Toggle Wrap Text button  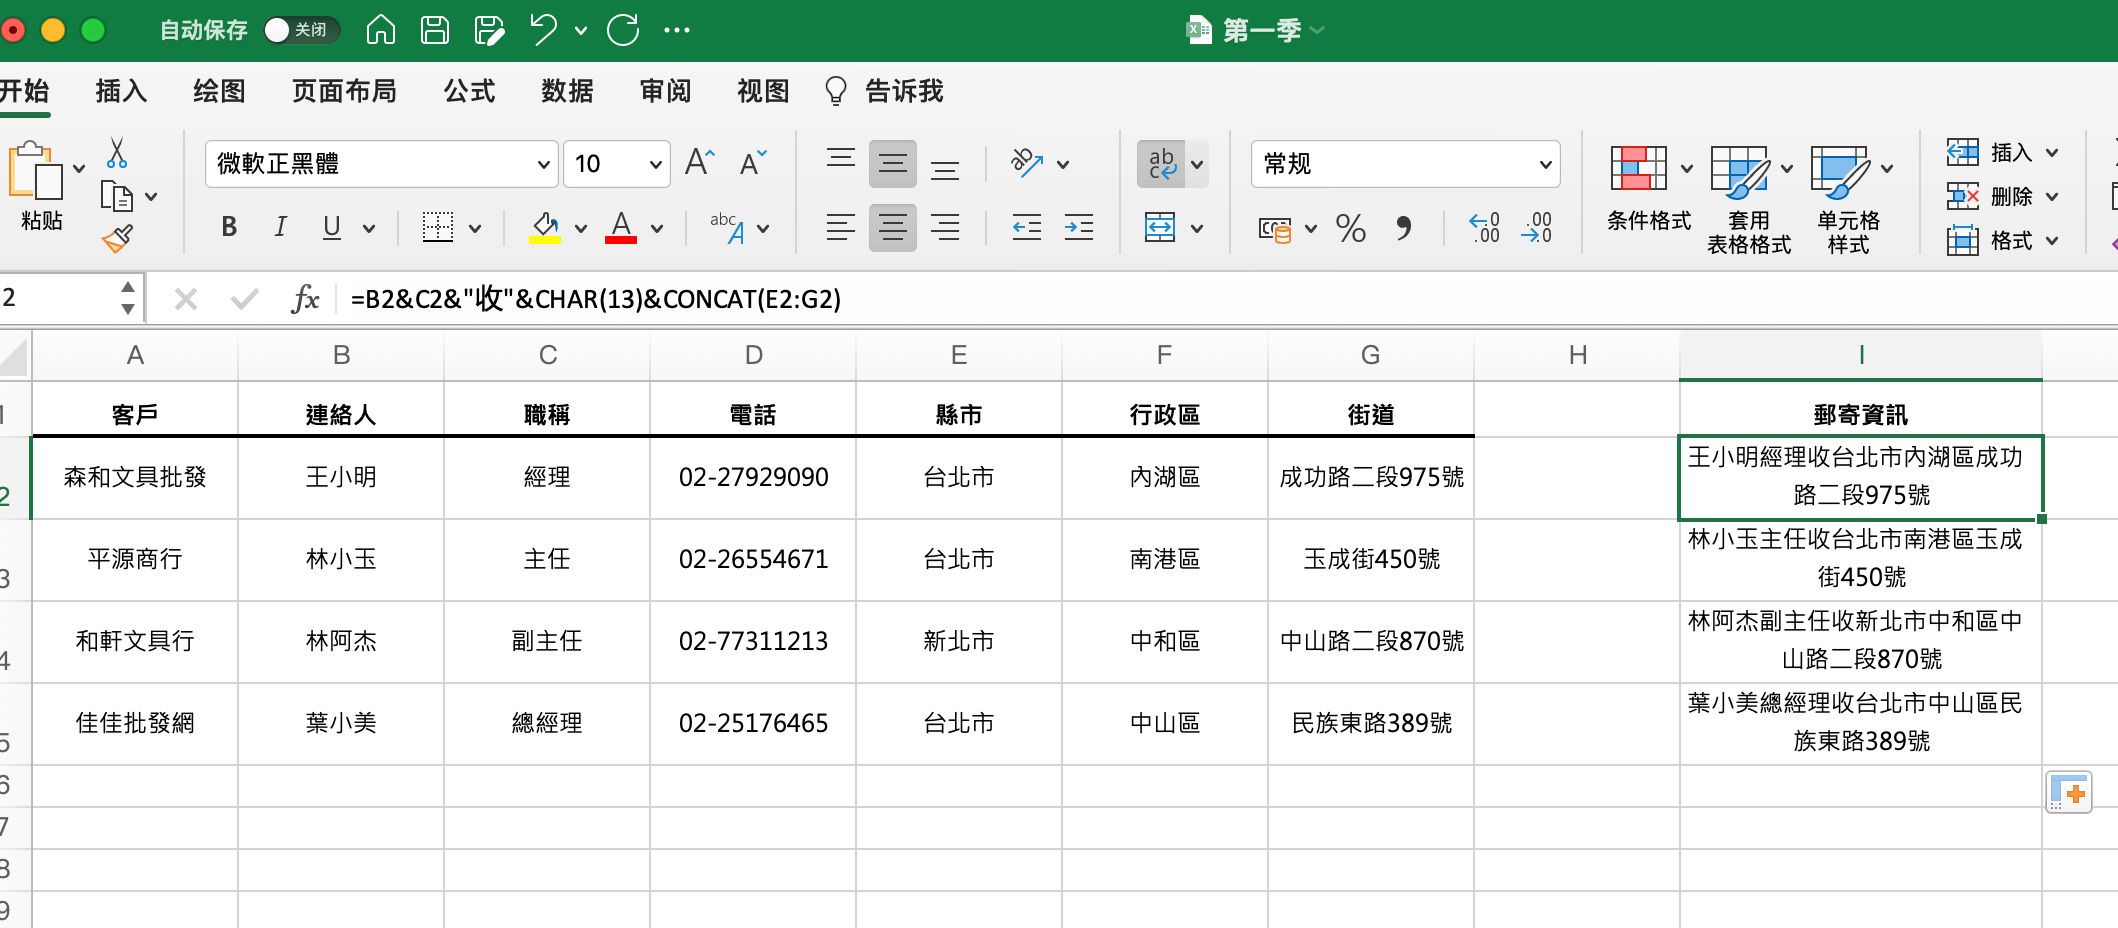pos(1161,163)
